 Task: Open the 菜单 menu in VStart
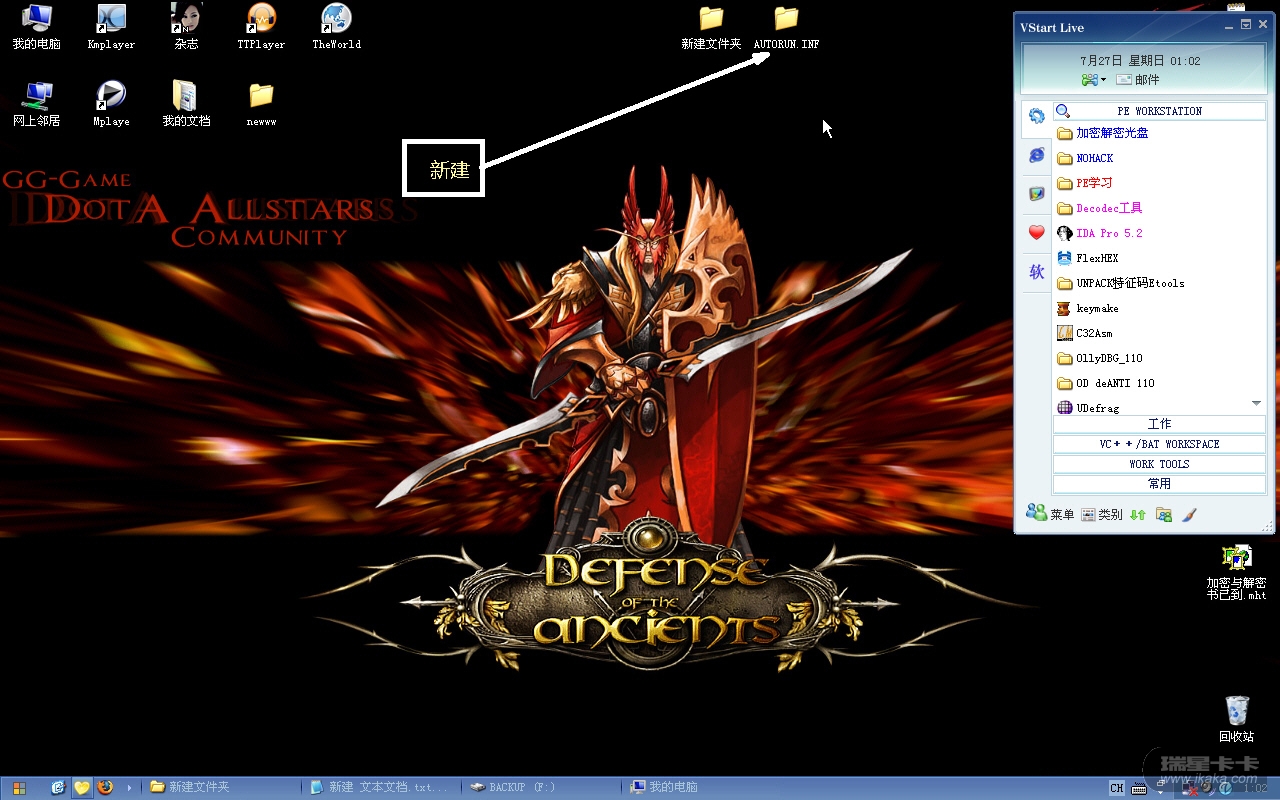click(x=1050, y=514)
